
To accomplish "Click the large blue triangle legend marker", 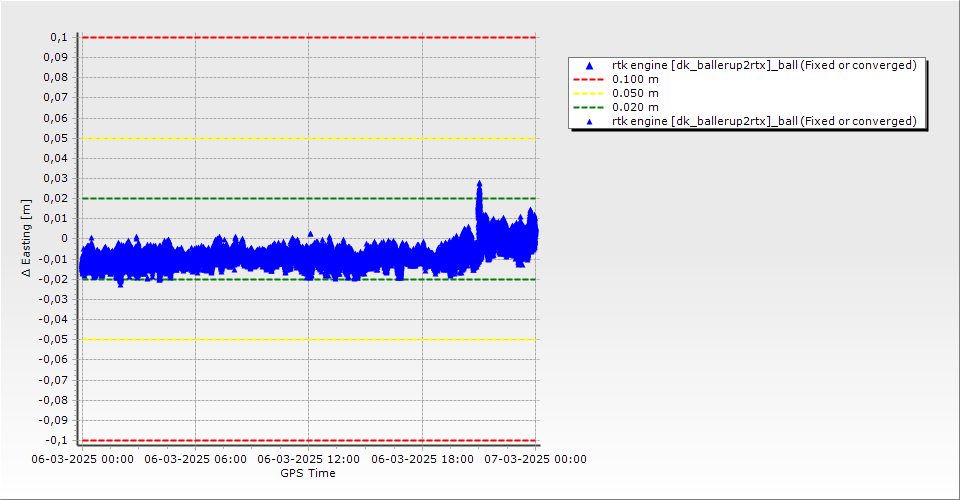I will [x=590, y=65].
